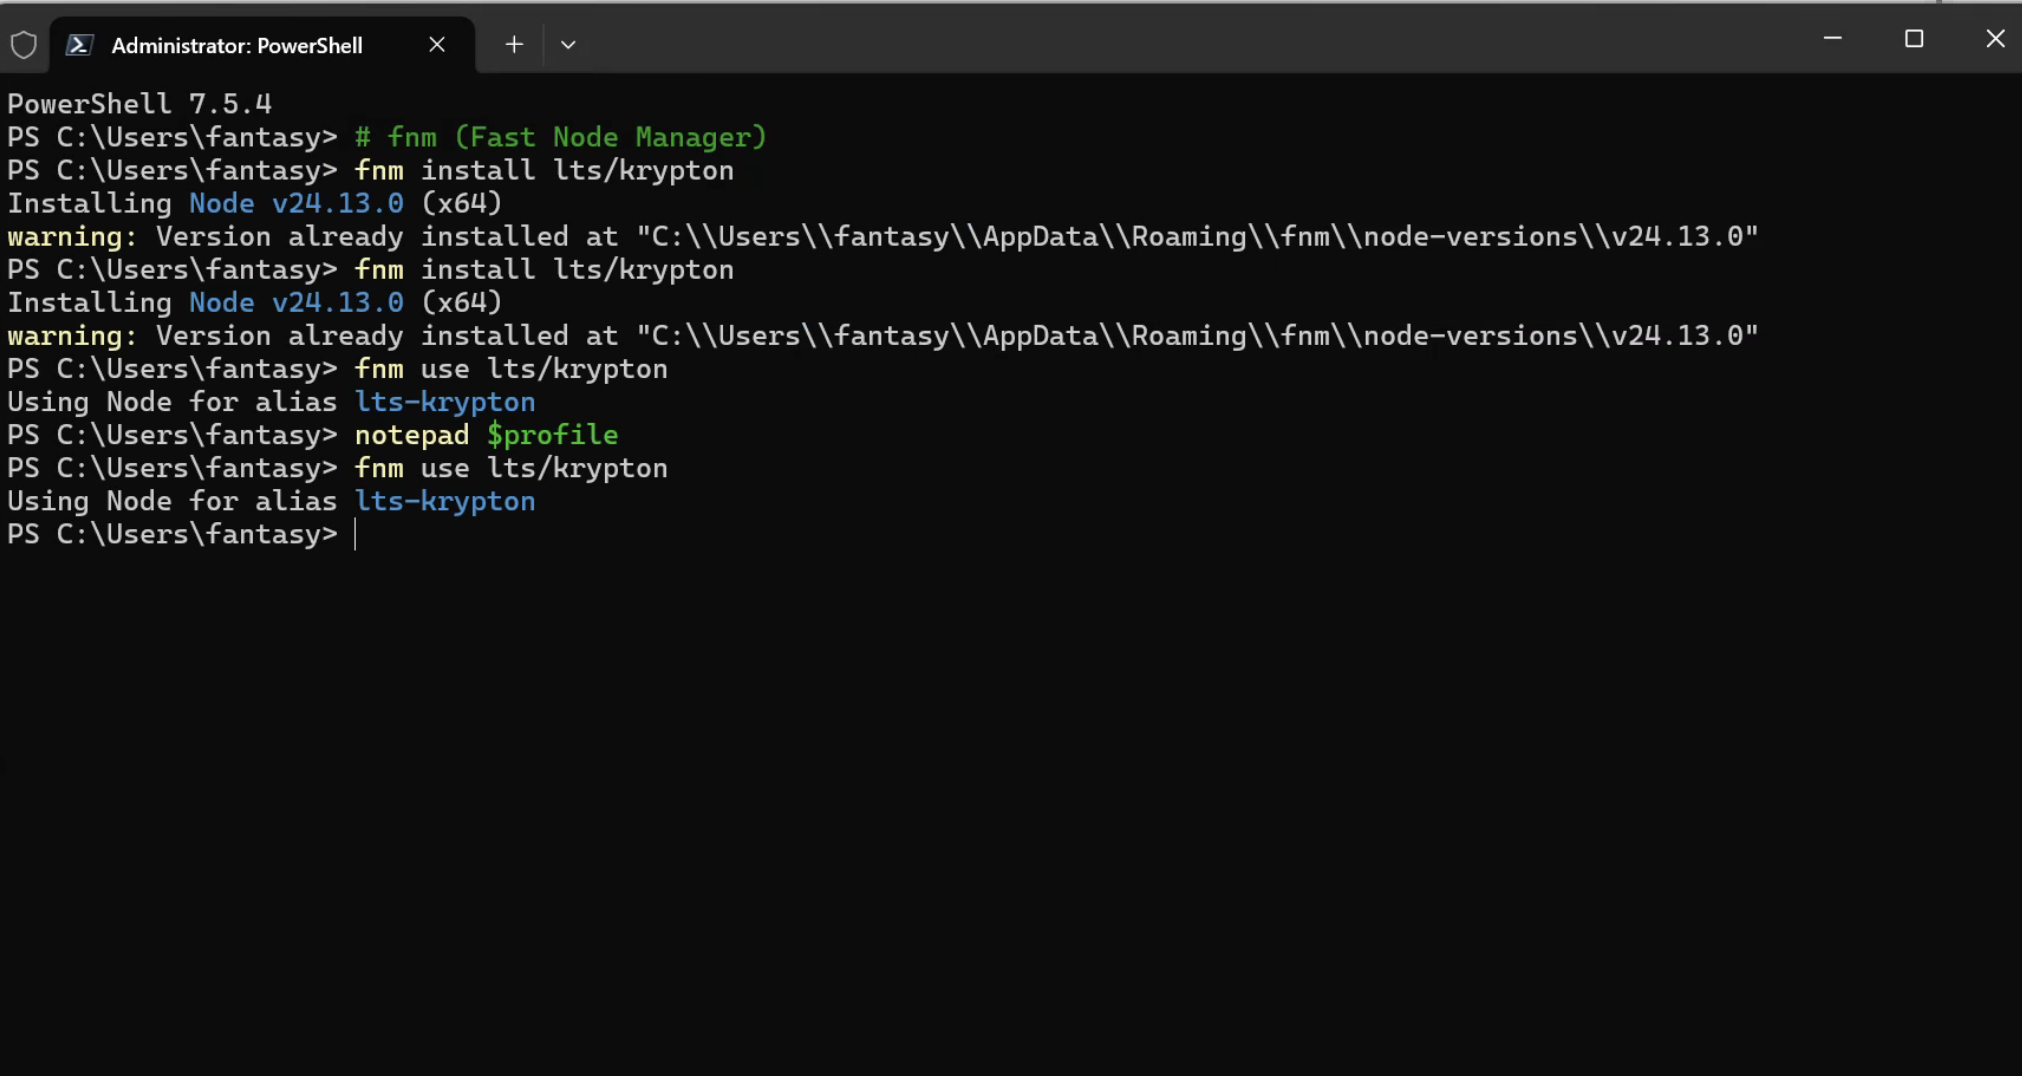Click the second yellow warning: label
This screenshot has height=1076, width=2022.
click(x=71, y=336)
